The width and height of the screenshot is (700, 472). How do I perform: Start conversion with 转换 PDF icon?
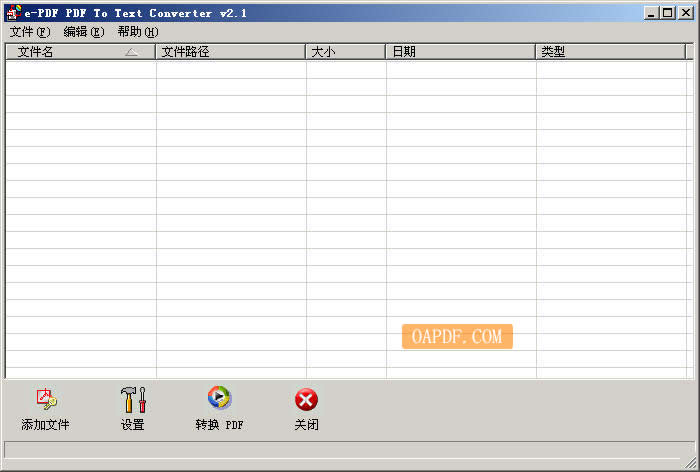click(x=219, y=397)
